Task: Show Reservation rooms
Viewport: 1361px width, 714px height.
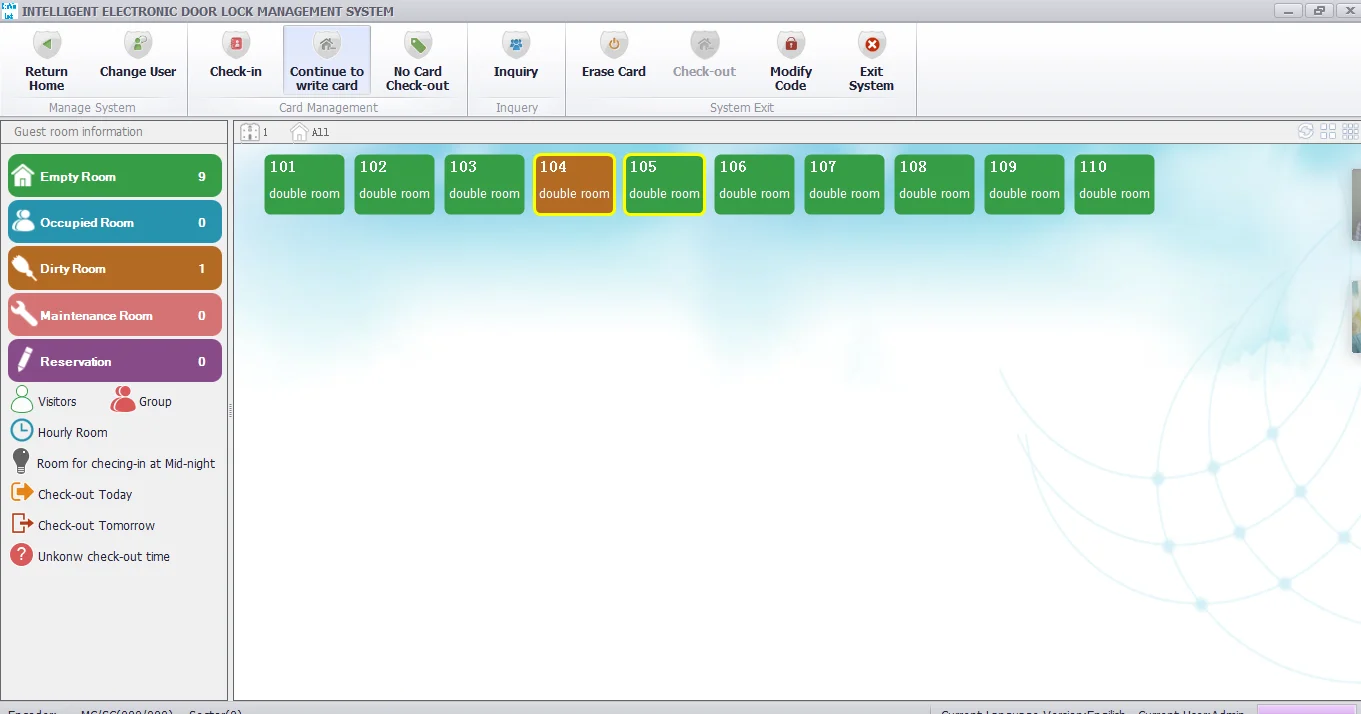Action: [x=115, y=362]
